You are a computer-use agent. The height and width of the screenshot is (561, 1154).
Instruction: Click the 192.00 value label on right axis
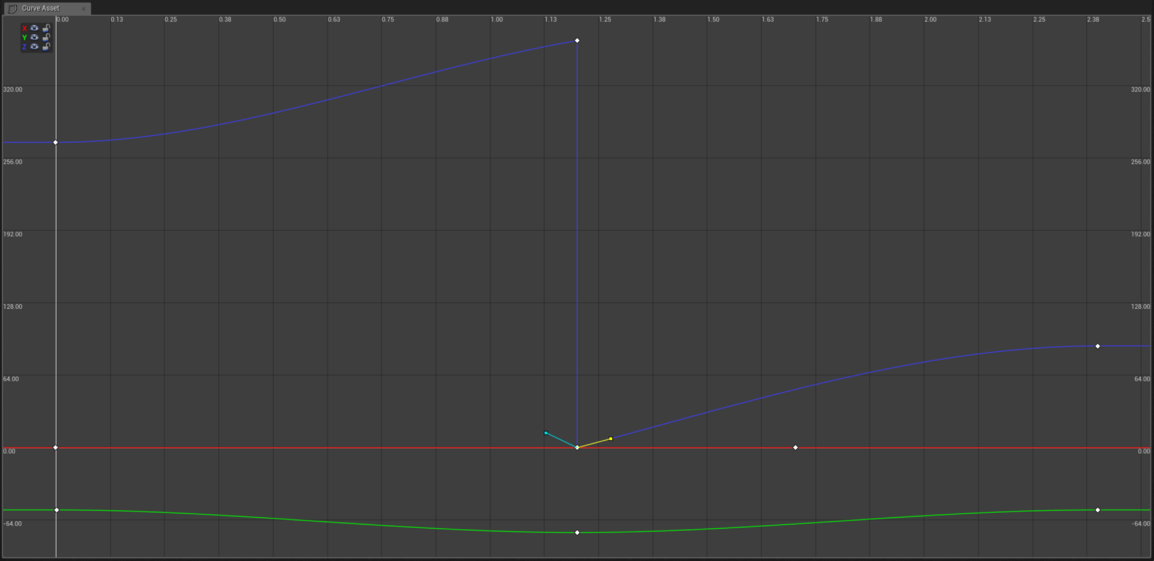coord(1140,234)
